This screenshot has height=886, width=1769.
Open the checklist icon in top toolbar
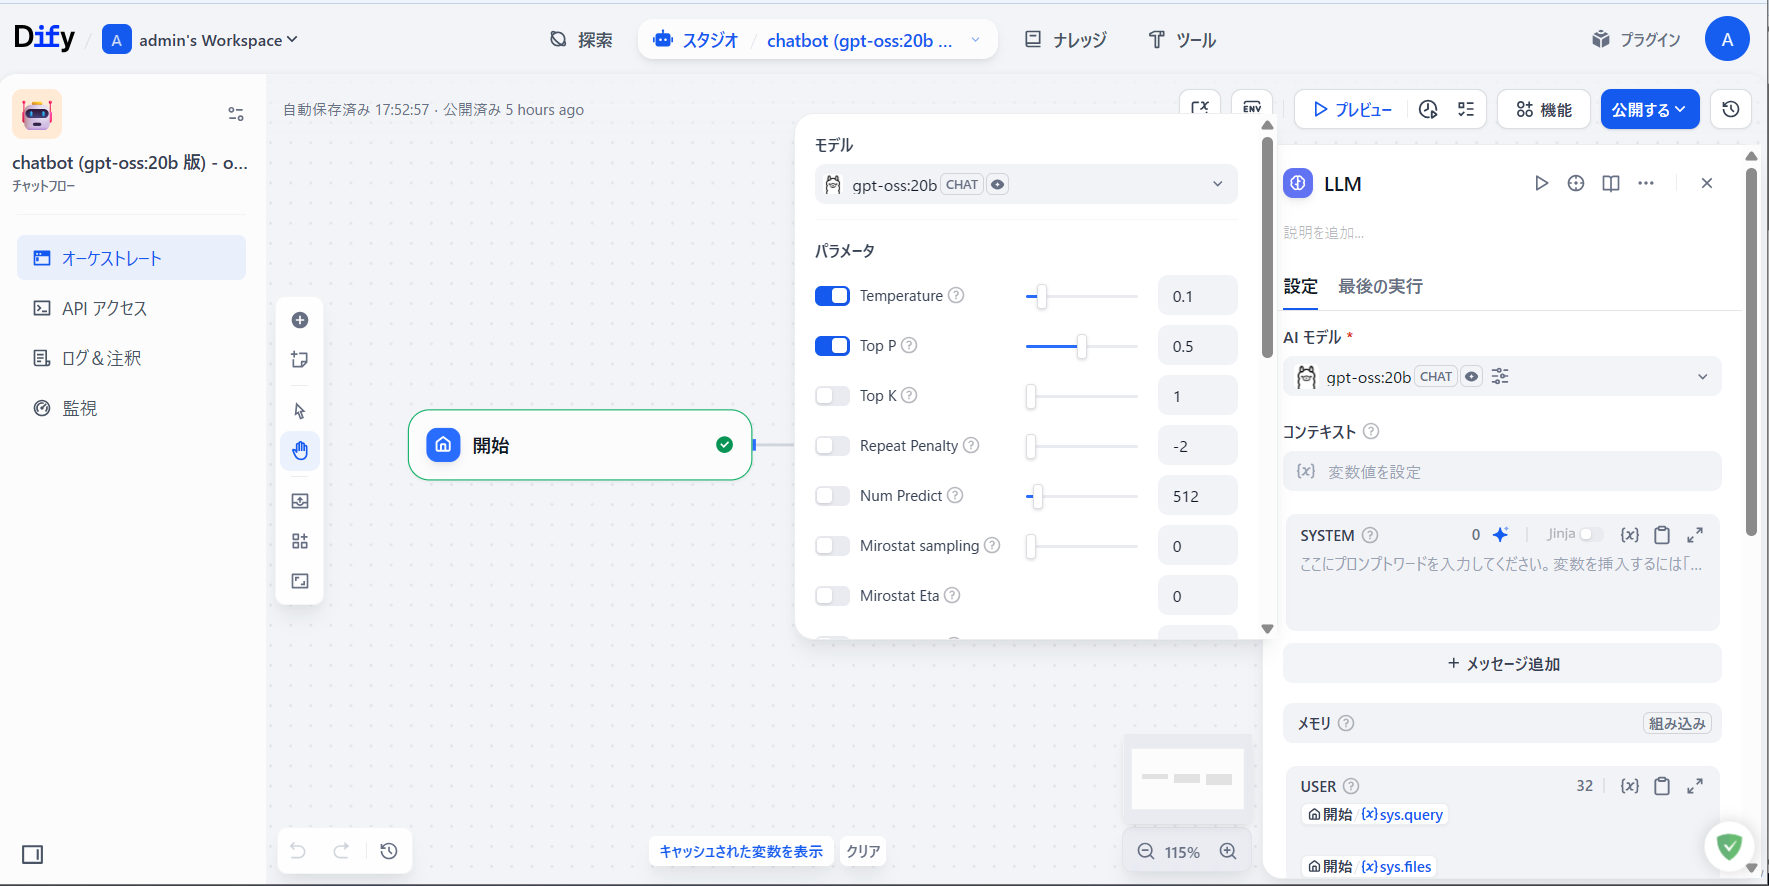click(1466, 109)
